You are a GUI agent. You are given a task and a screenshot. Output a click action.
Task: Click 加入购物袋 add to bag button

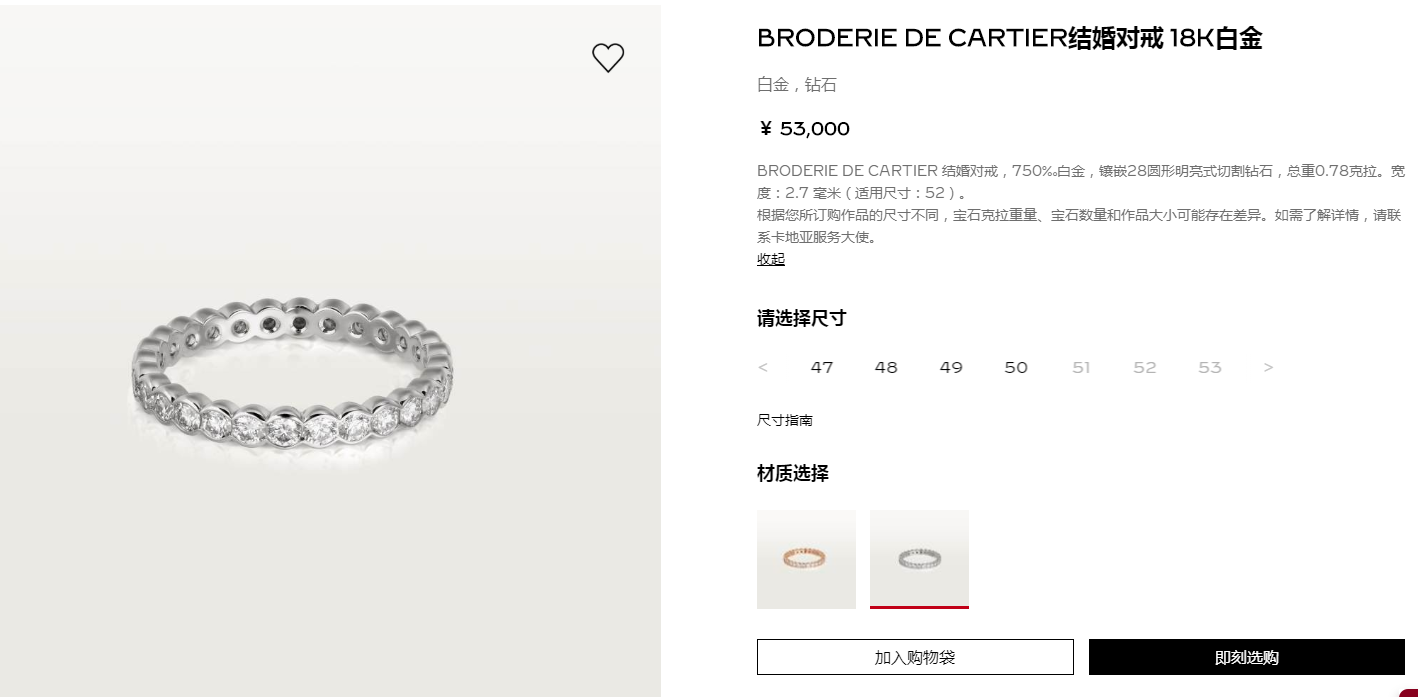point(915,657)
